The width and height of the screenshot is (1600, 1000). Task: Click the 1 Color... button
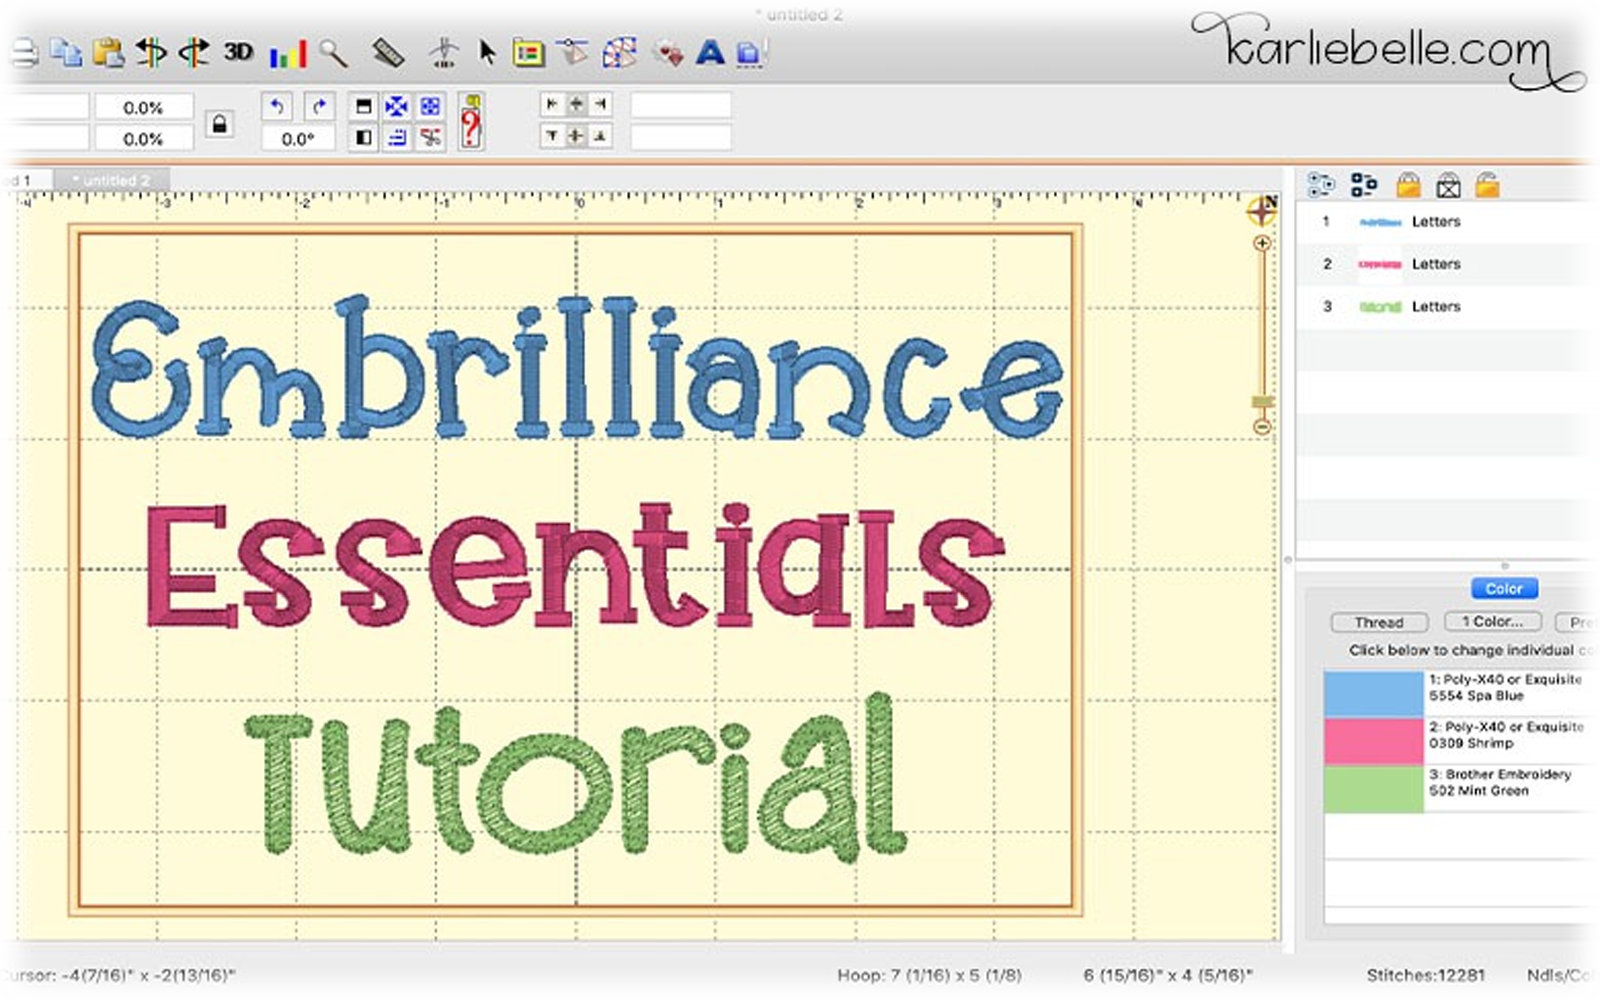(x=1493, y=621)
